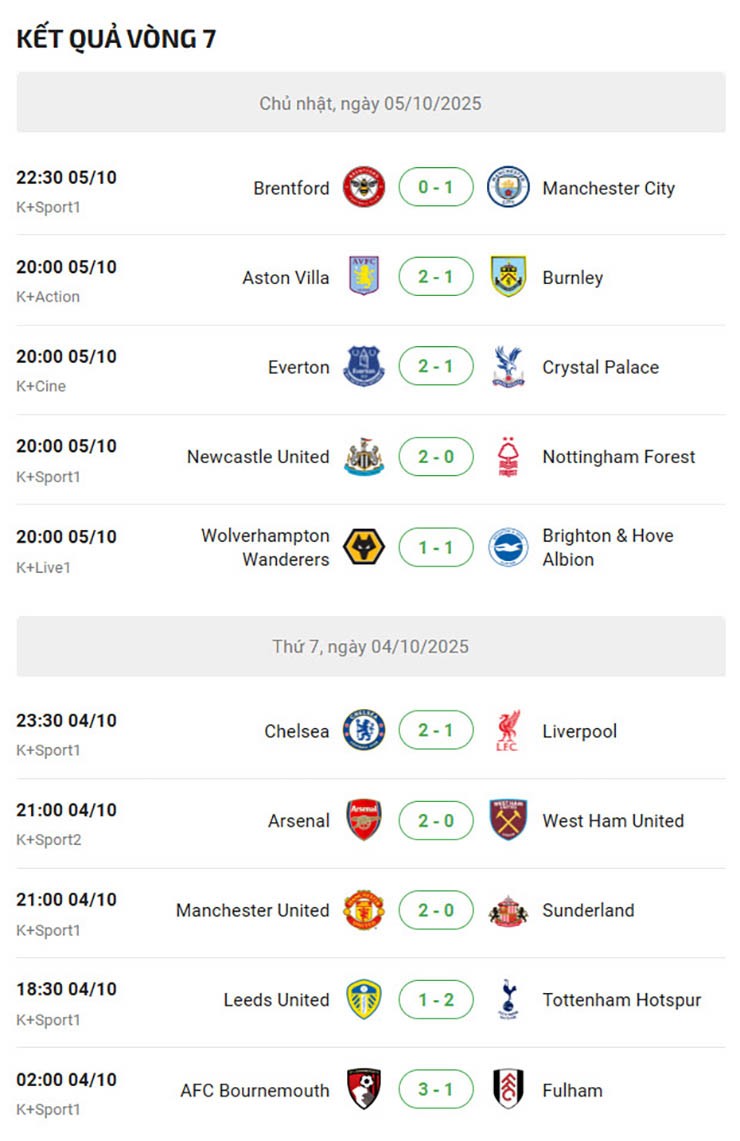Open the Chelsea vs Liverpool 2-1 score
The height and width of the screenshot is (1141, 740).
click(x=436, y=731)
